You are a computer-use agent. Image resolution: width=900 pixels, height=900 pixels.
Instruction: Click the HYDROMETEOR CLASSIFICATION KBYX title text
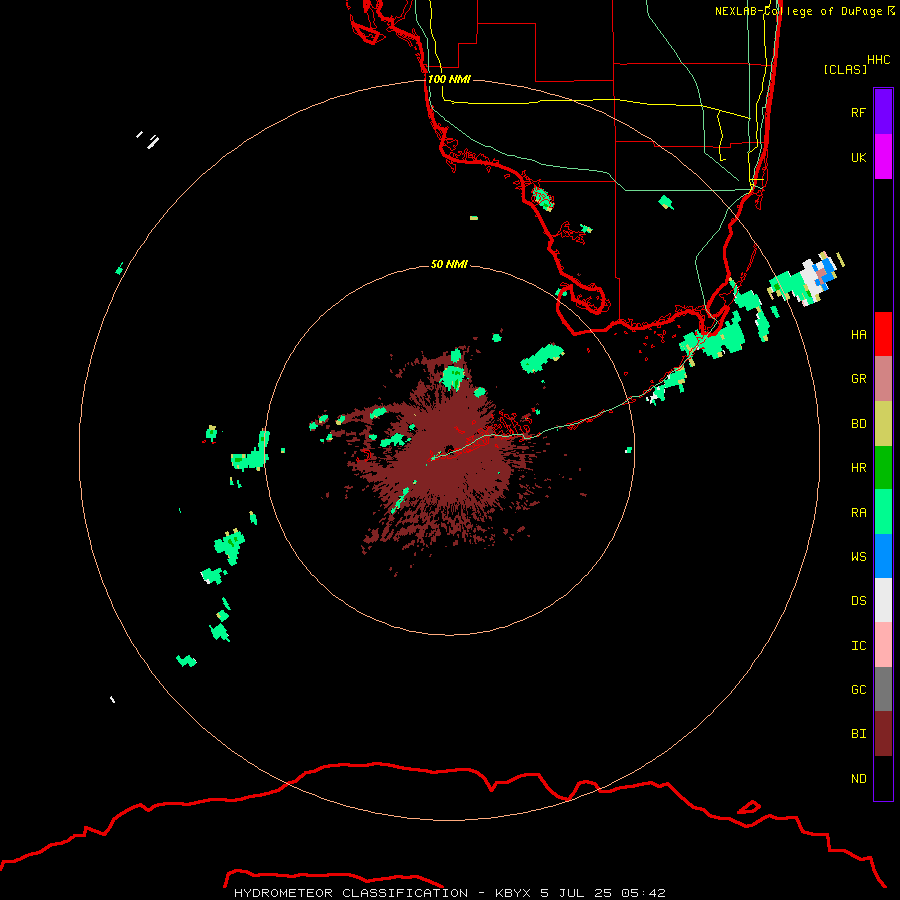(x=449, y=893)
